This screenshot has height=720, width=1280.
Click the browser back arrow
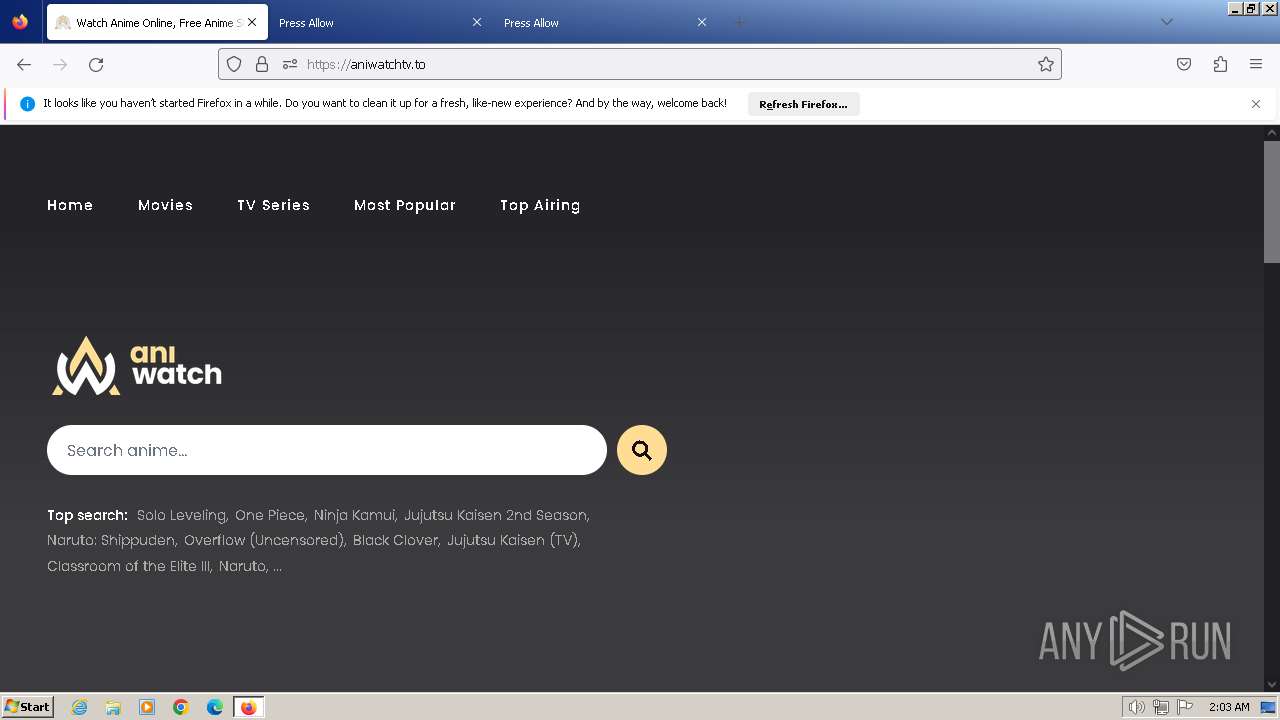pyautogui.click(x=24, y=64)
